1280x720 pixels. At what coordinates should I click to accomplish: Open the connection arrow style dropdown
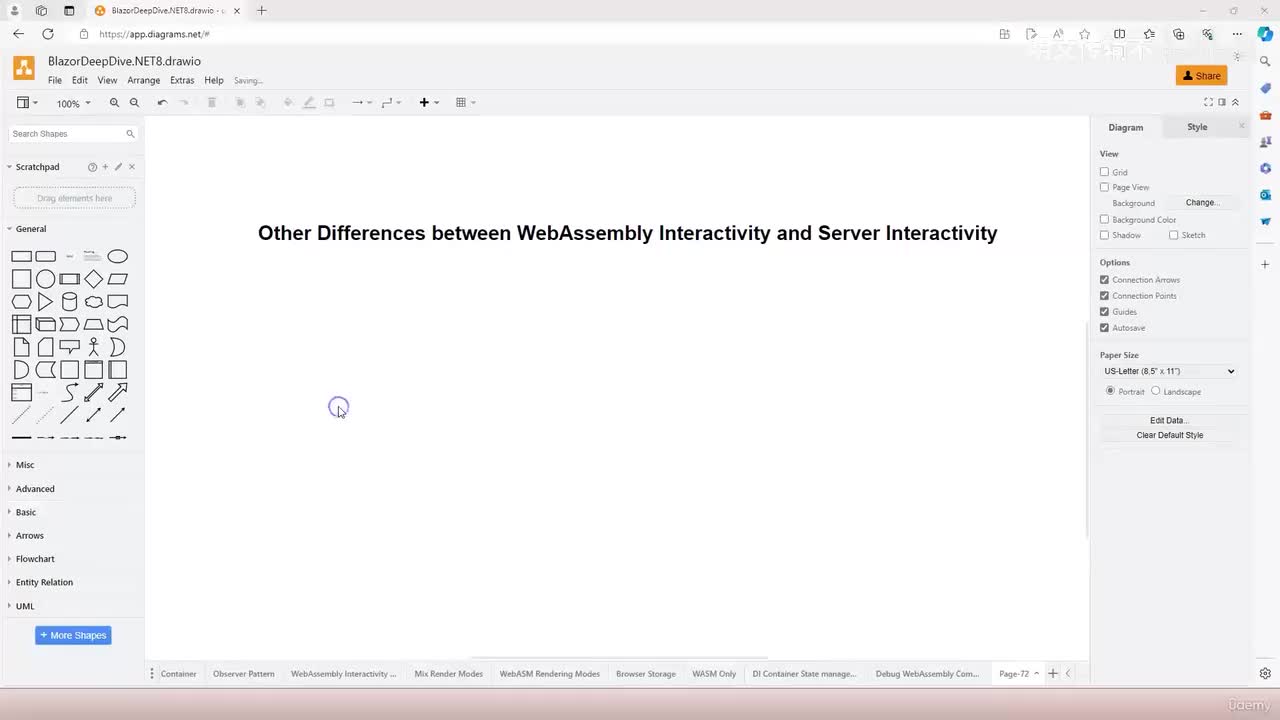pyautogui.click(x=362, y=103)
